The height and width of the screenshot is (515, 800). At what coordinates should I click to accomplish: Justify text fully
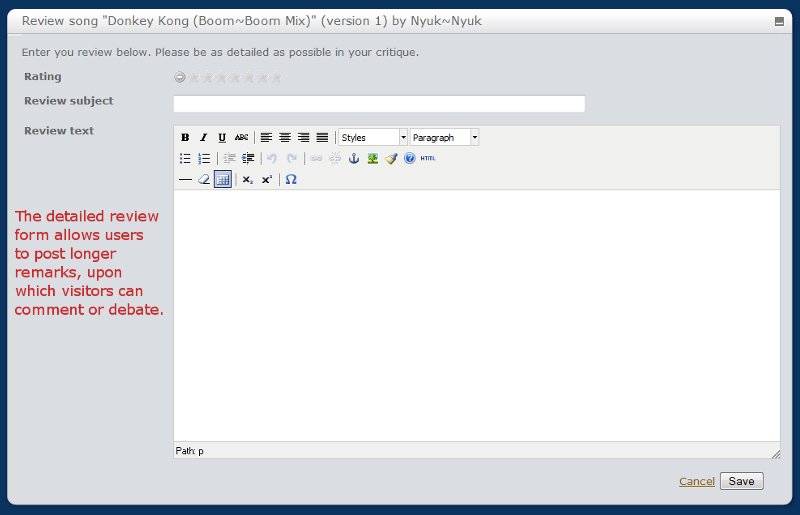click(322, 137)
